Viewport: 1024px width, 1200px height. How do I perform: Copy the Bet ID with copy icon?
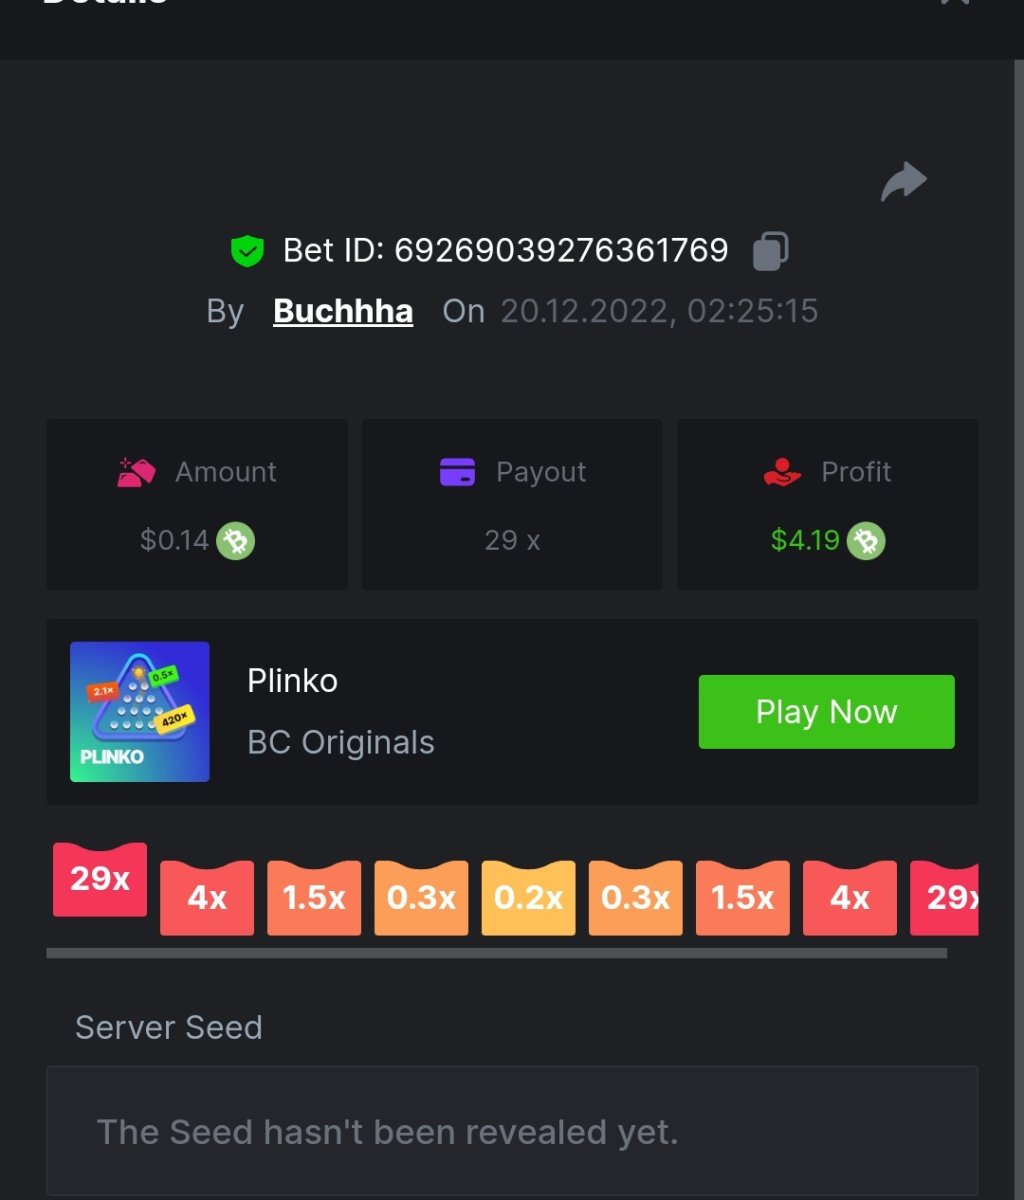coord(770,250)
